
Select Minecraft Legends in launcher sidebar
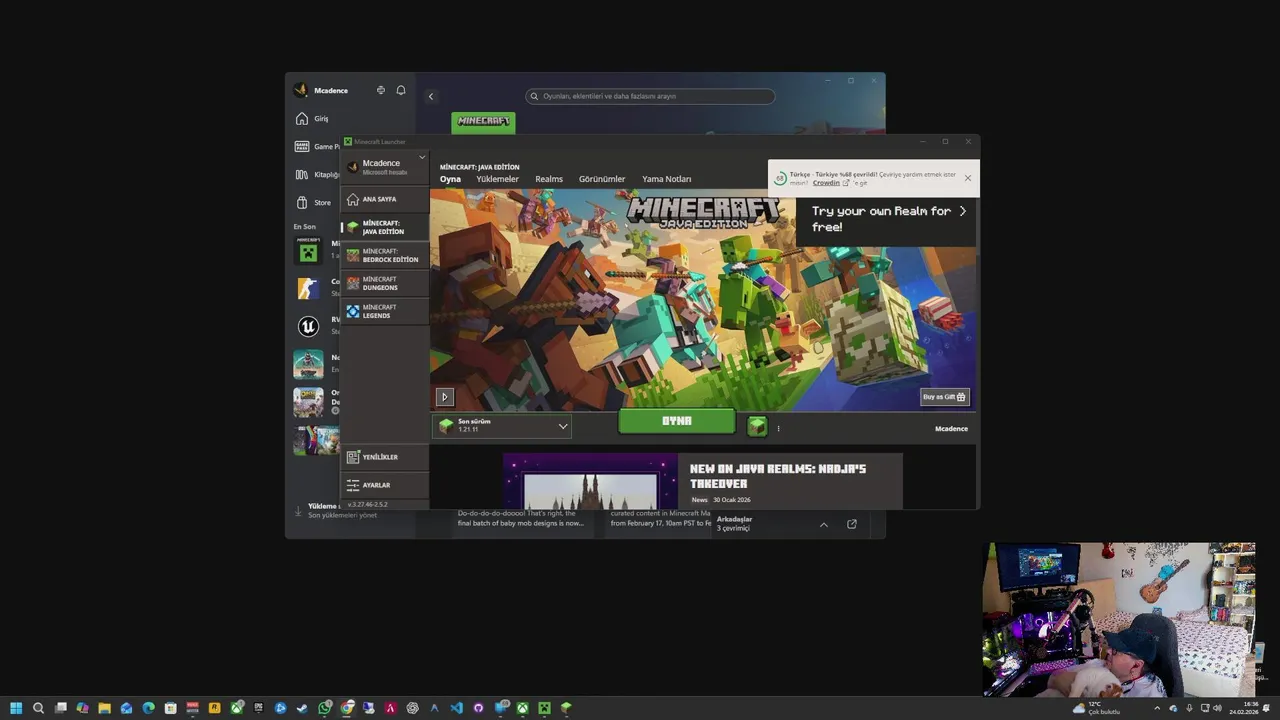385,311
